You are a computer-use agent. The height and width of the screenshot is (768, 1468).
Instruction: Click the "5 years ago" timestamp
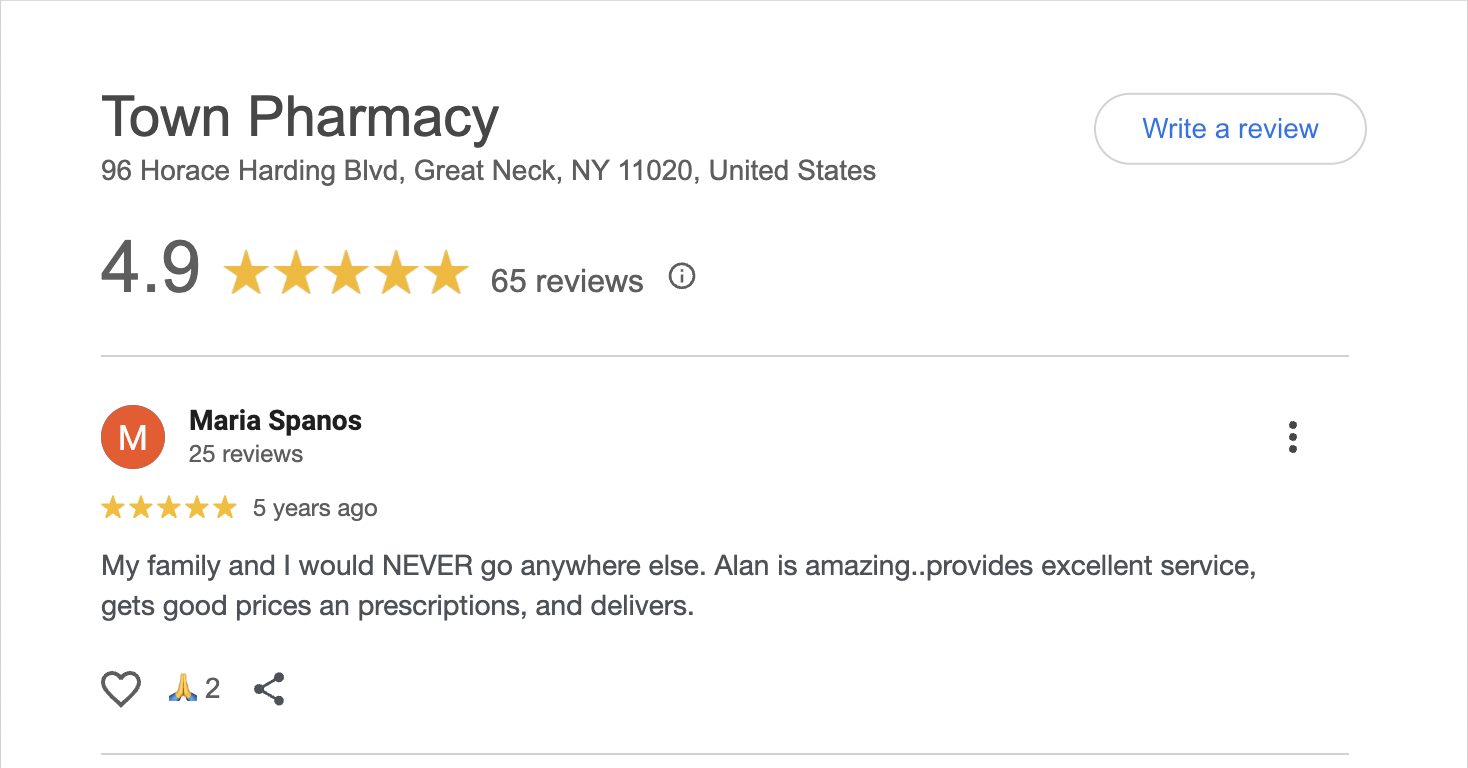coord(315,508)
